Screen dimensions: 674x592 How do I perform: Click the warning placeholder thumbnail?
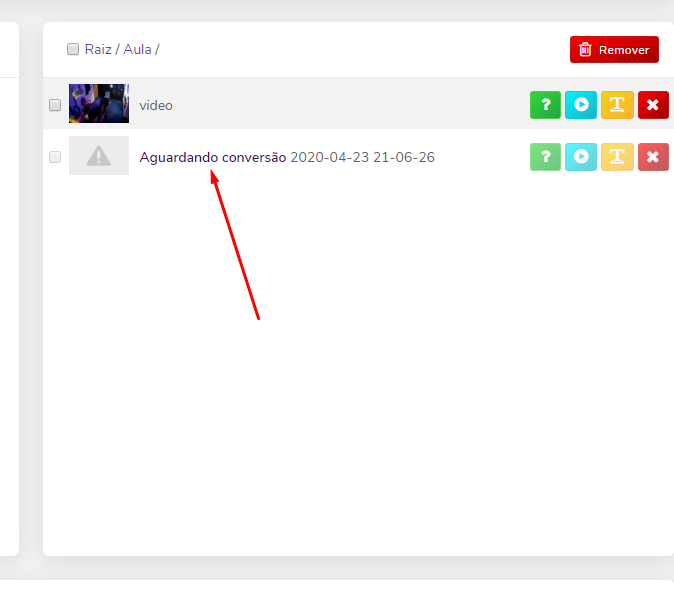(99, 156)
